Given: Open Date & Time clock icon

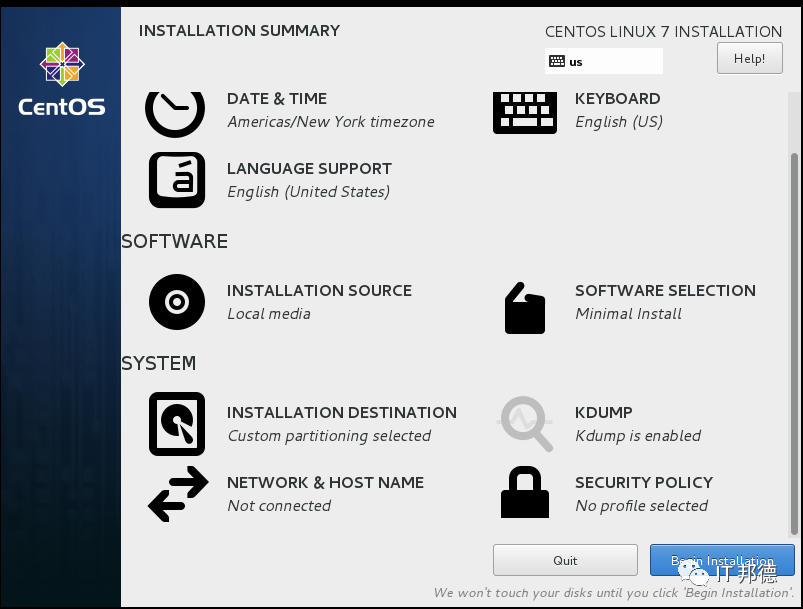Looking at the screenshot, I should [x=175, y=114].
